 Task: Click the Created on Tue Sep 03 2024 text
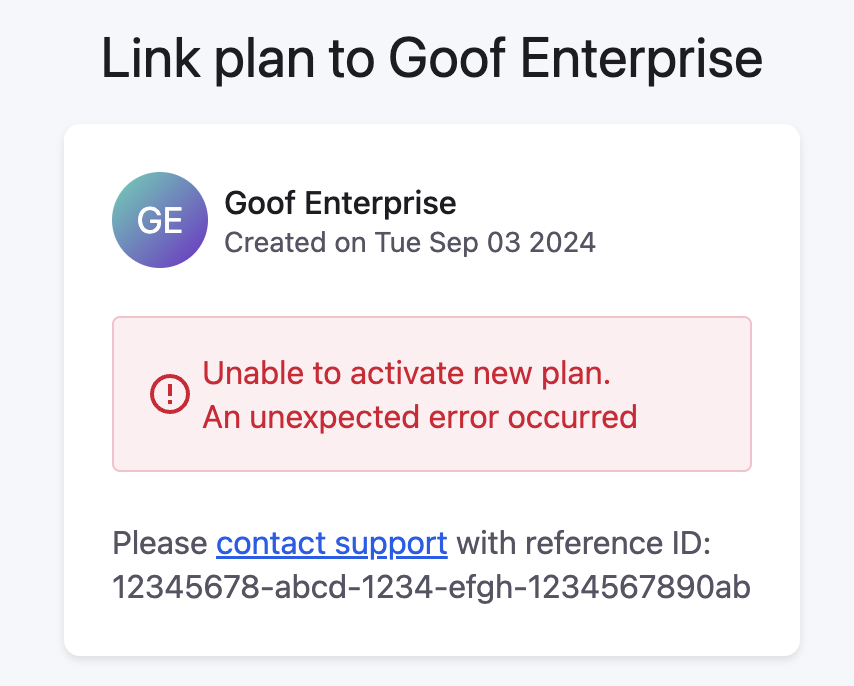pyautogui.click(x=410, y=242)
